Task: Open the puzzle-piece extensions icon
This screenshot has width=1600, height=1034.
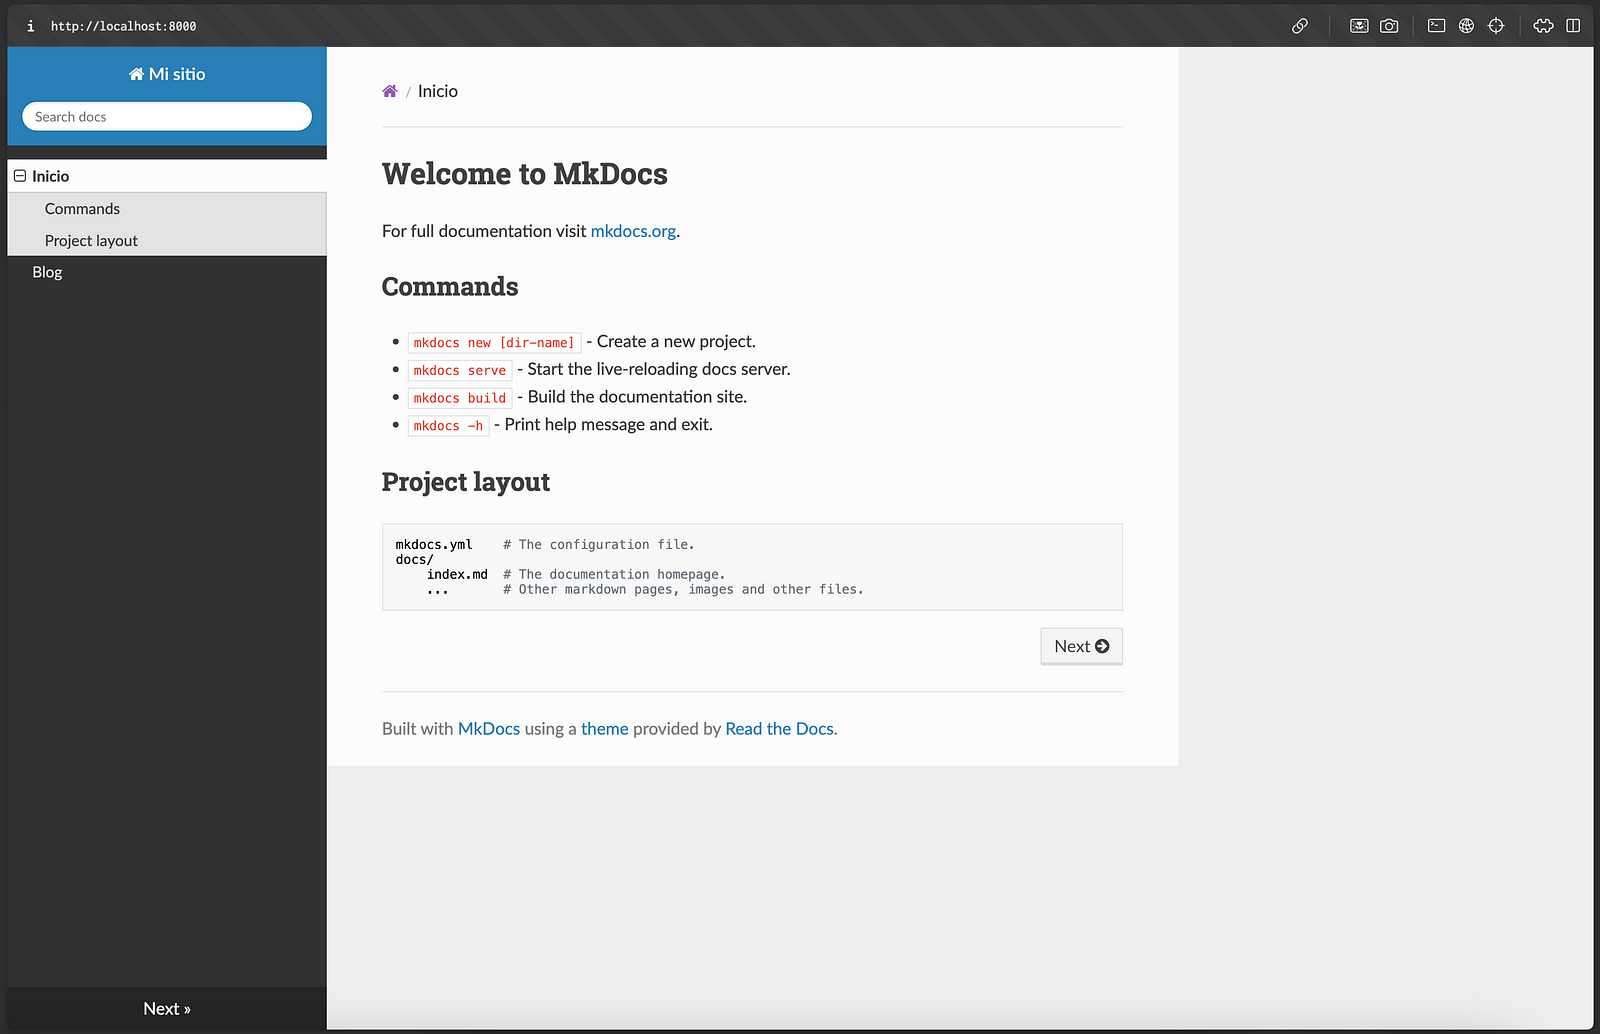Action: pyautogui.click(x=1544, y=26)
